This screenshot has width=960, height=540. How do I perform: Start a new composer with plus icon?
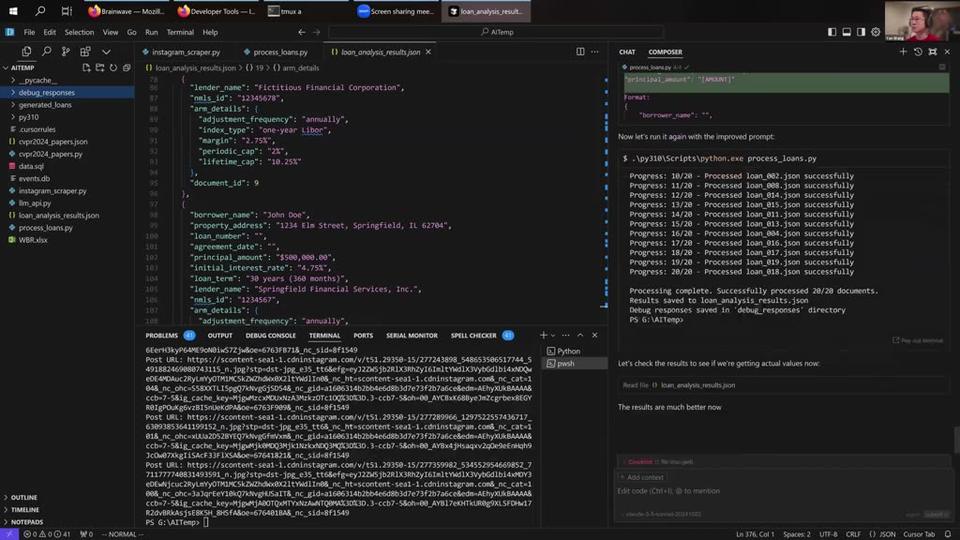coord(903,52)
